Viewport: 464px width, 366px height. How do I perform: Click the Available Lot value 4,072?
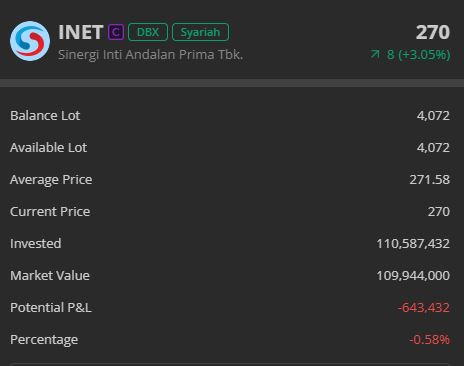point(433,147)
